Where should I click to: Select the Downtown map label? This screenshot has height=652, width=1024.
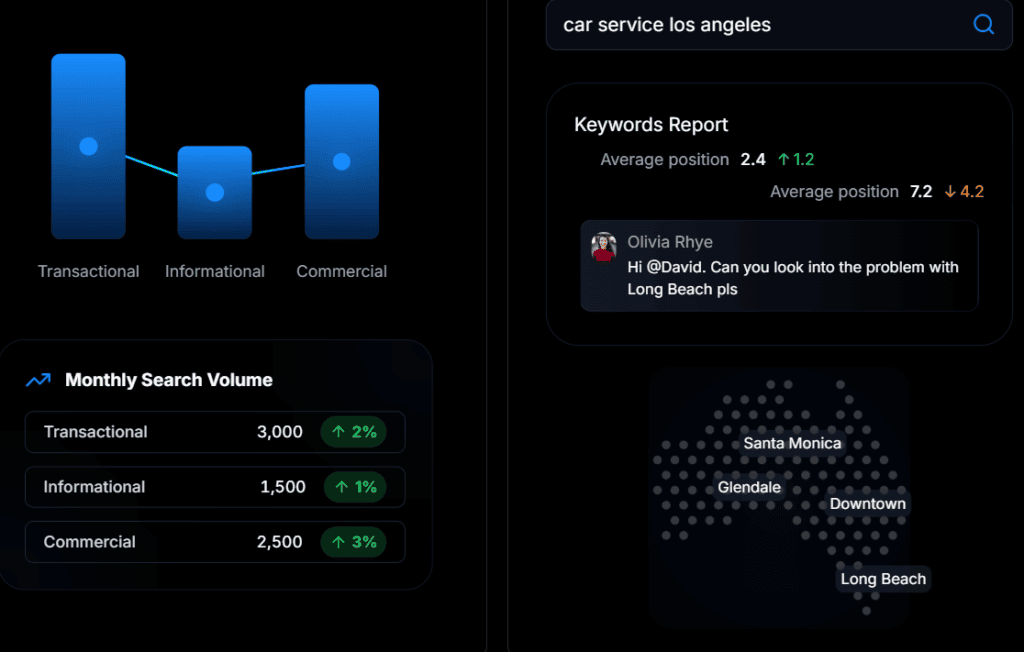click(867, 504)
